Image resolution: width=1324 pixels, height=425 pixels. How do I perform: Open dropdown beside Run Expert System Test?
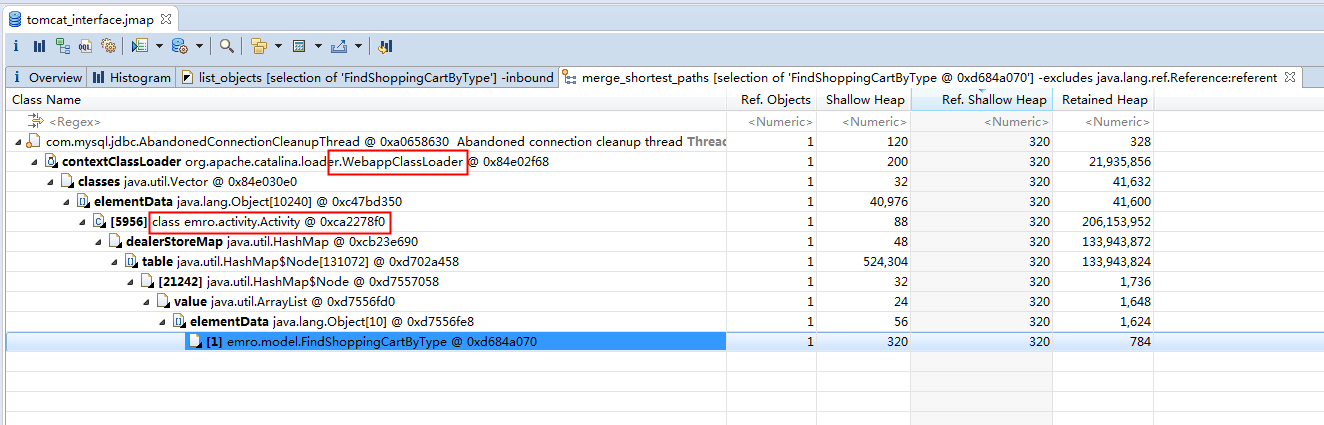coord(158,46)
